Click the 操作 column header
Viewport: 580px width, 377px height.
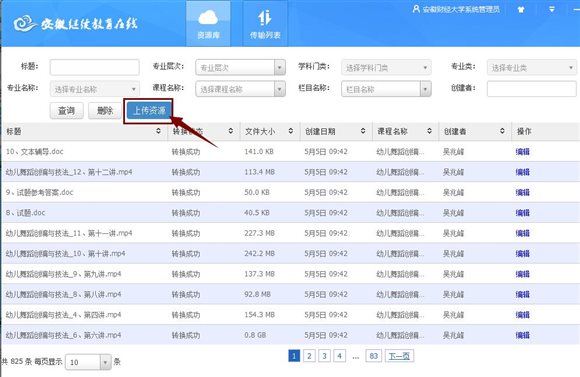[524, 131]
